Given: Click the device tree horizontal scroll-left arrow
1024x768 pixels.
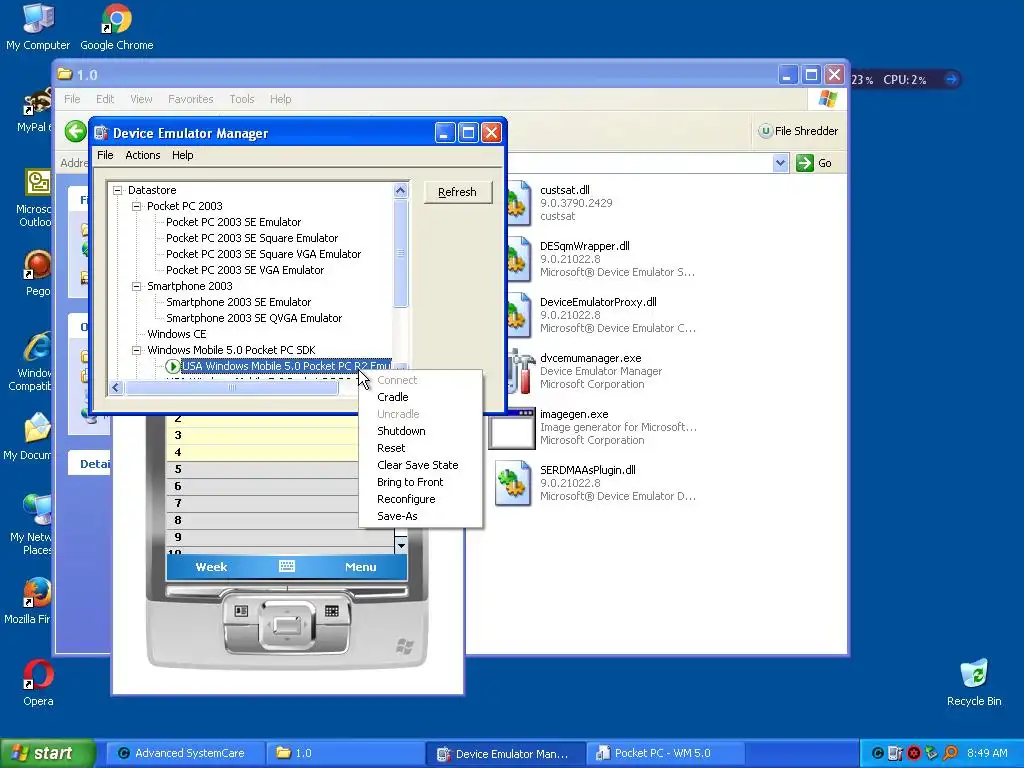Looking at the screenshot, I should [x=116, y=387].
